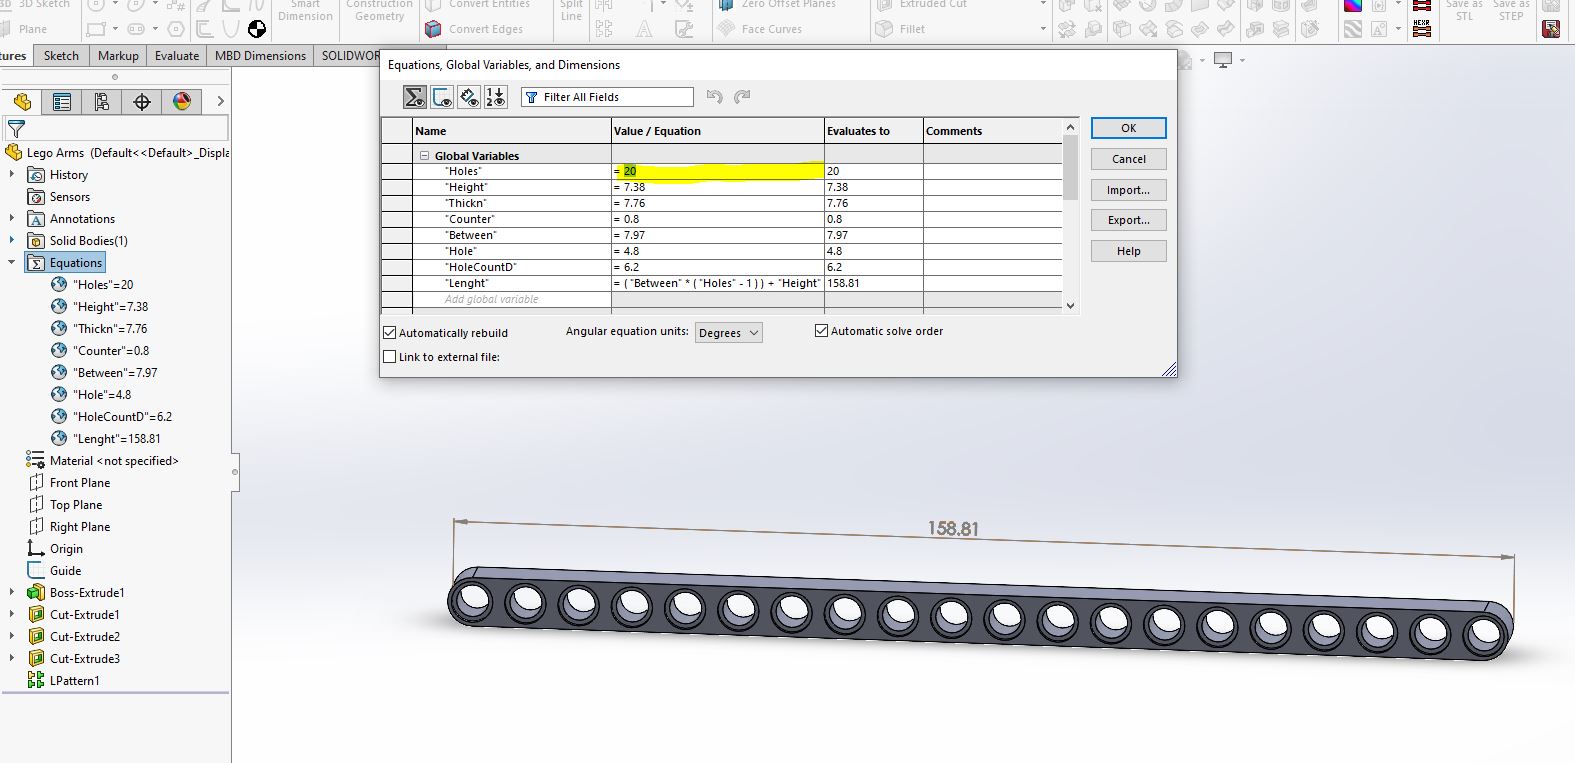This screenshot has height=763, width=1575.
Task: Click the Convert Edges cube icon
Action: click(433, 29)
